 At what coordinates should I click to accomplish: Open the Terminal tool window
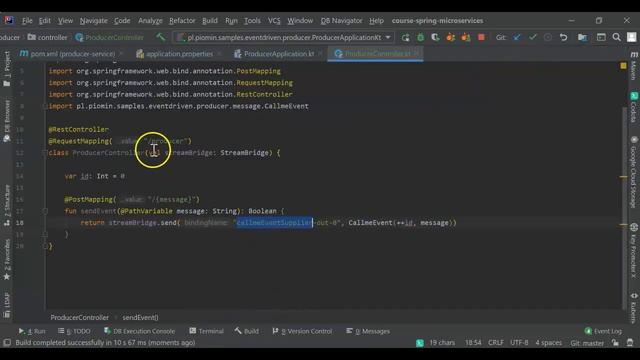(x=207, y=331)
